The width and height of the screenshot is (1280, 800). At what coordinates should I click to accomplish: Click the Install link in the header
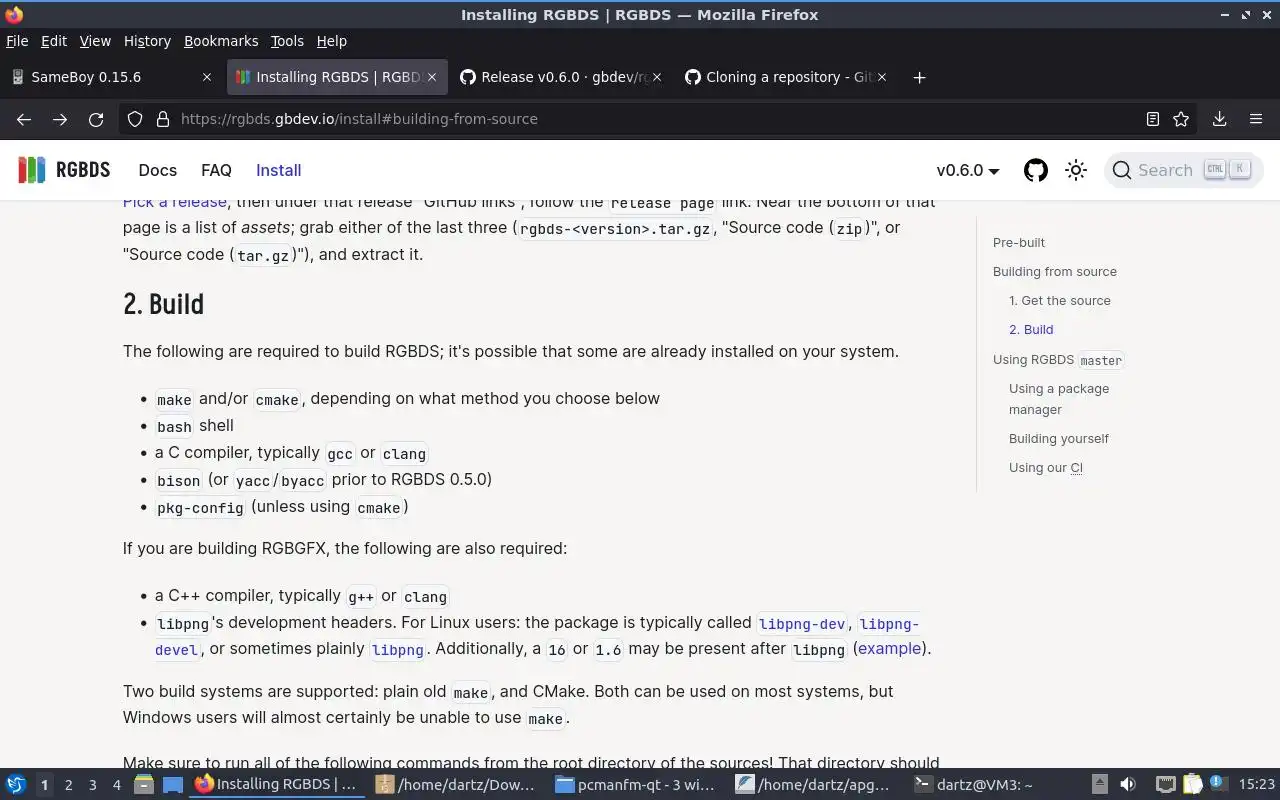278,170
